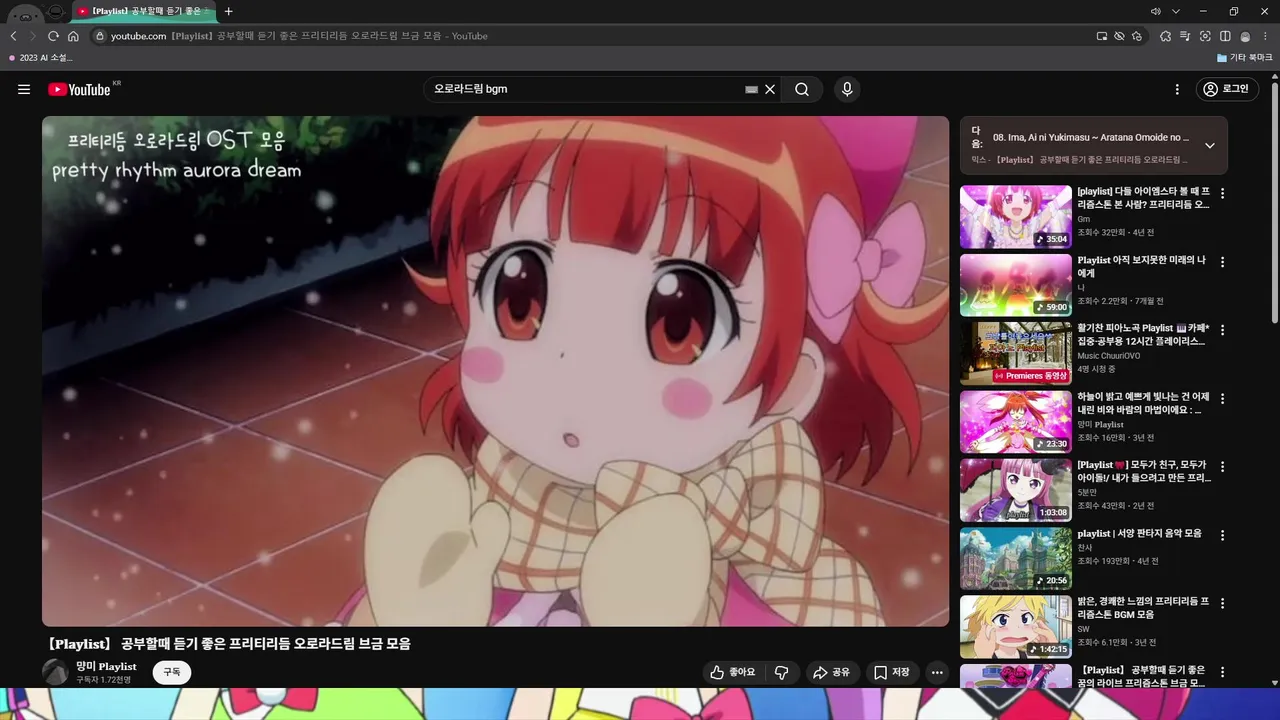Image resolution: width=1280 pixels, height=720 pixels.
Task: Play the 20:56 fantasy music thumbnail
Action: [x=1016, y=558]
